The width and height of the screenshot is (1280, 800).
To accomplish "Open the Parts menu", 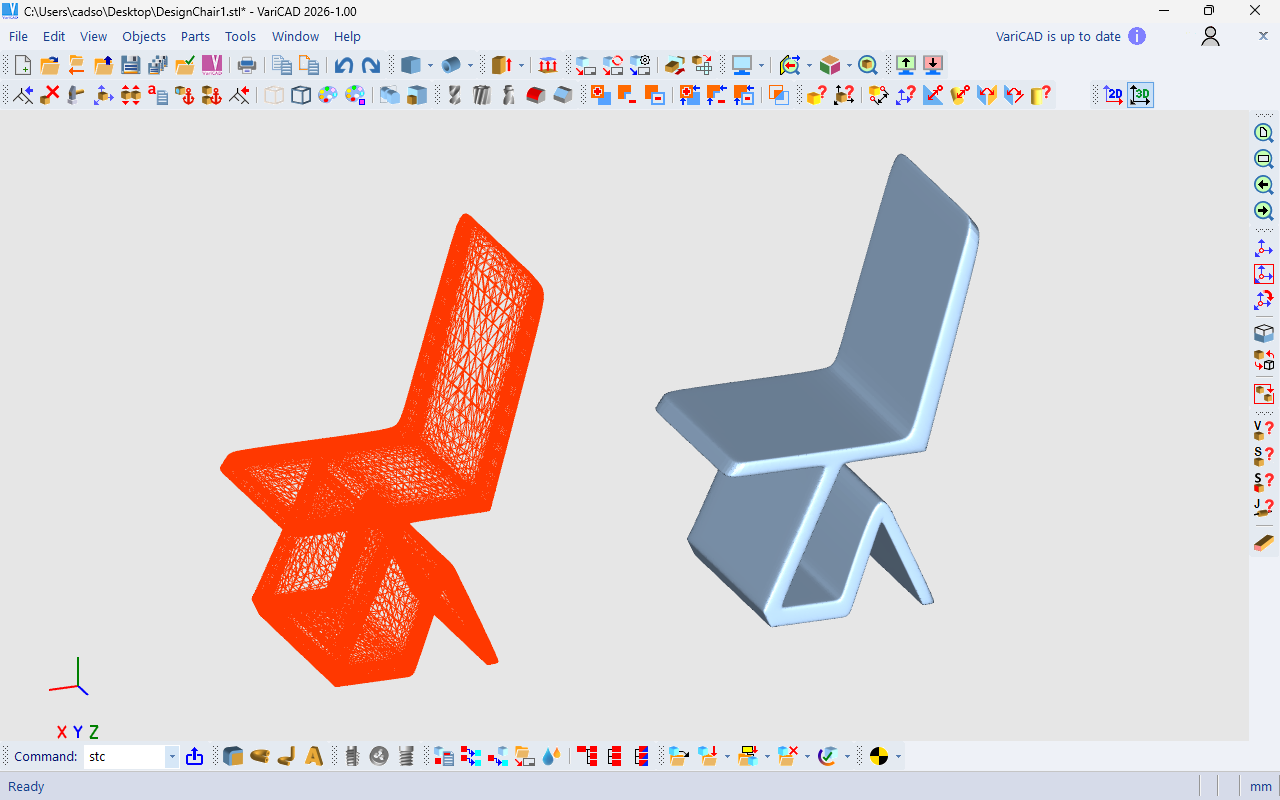I will coord(195,36).
